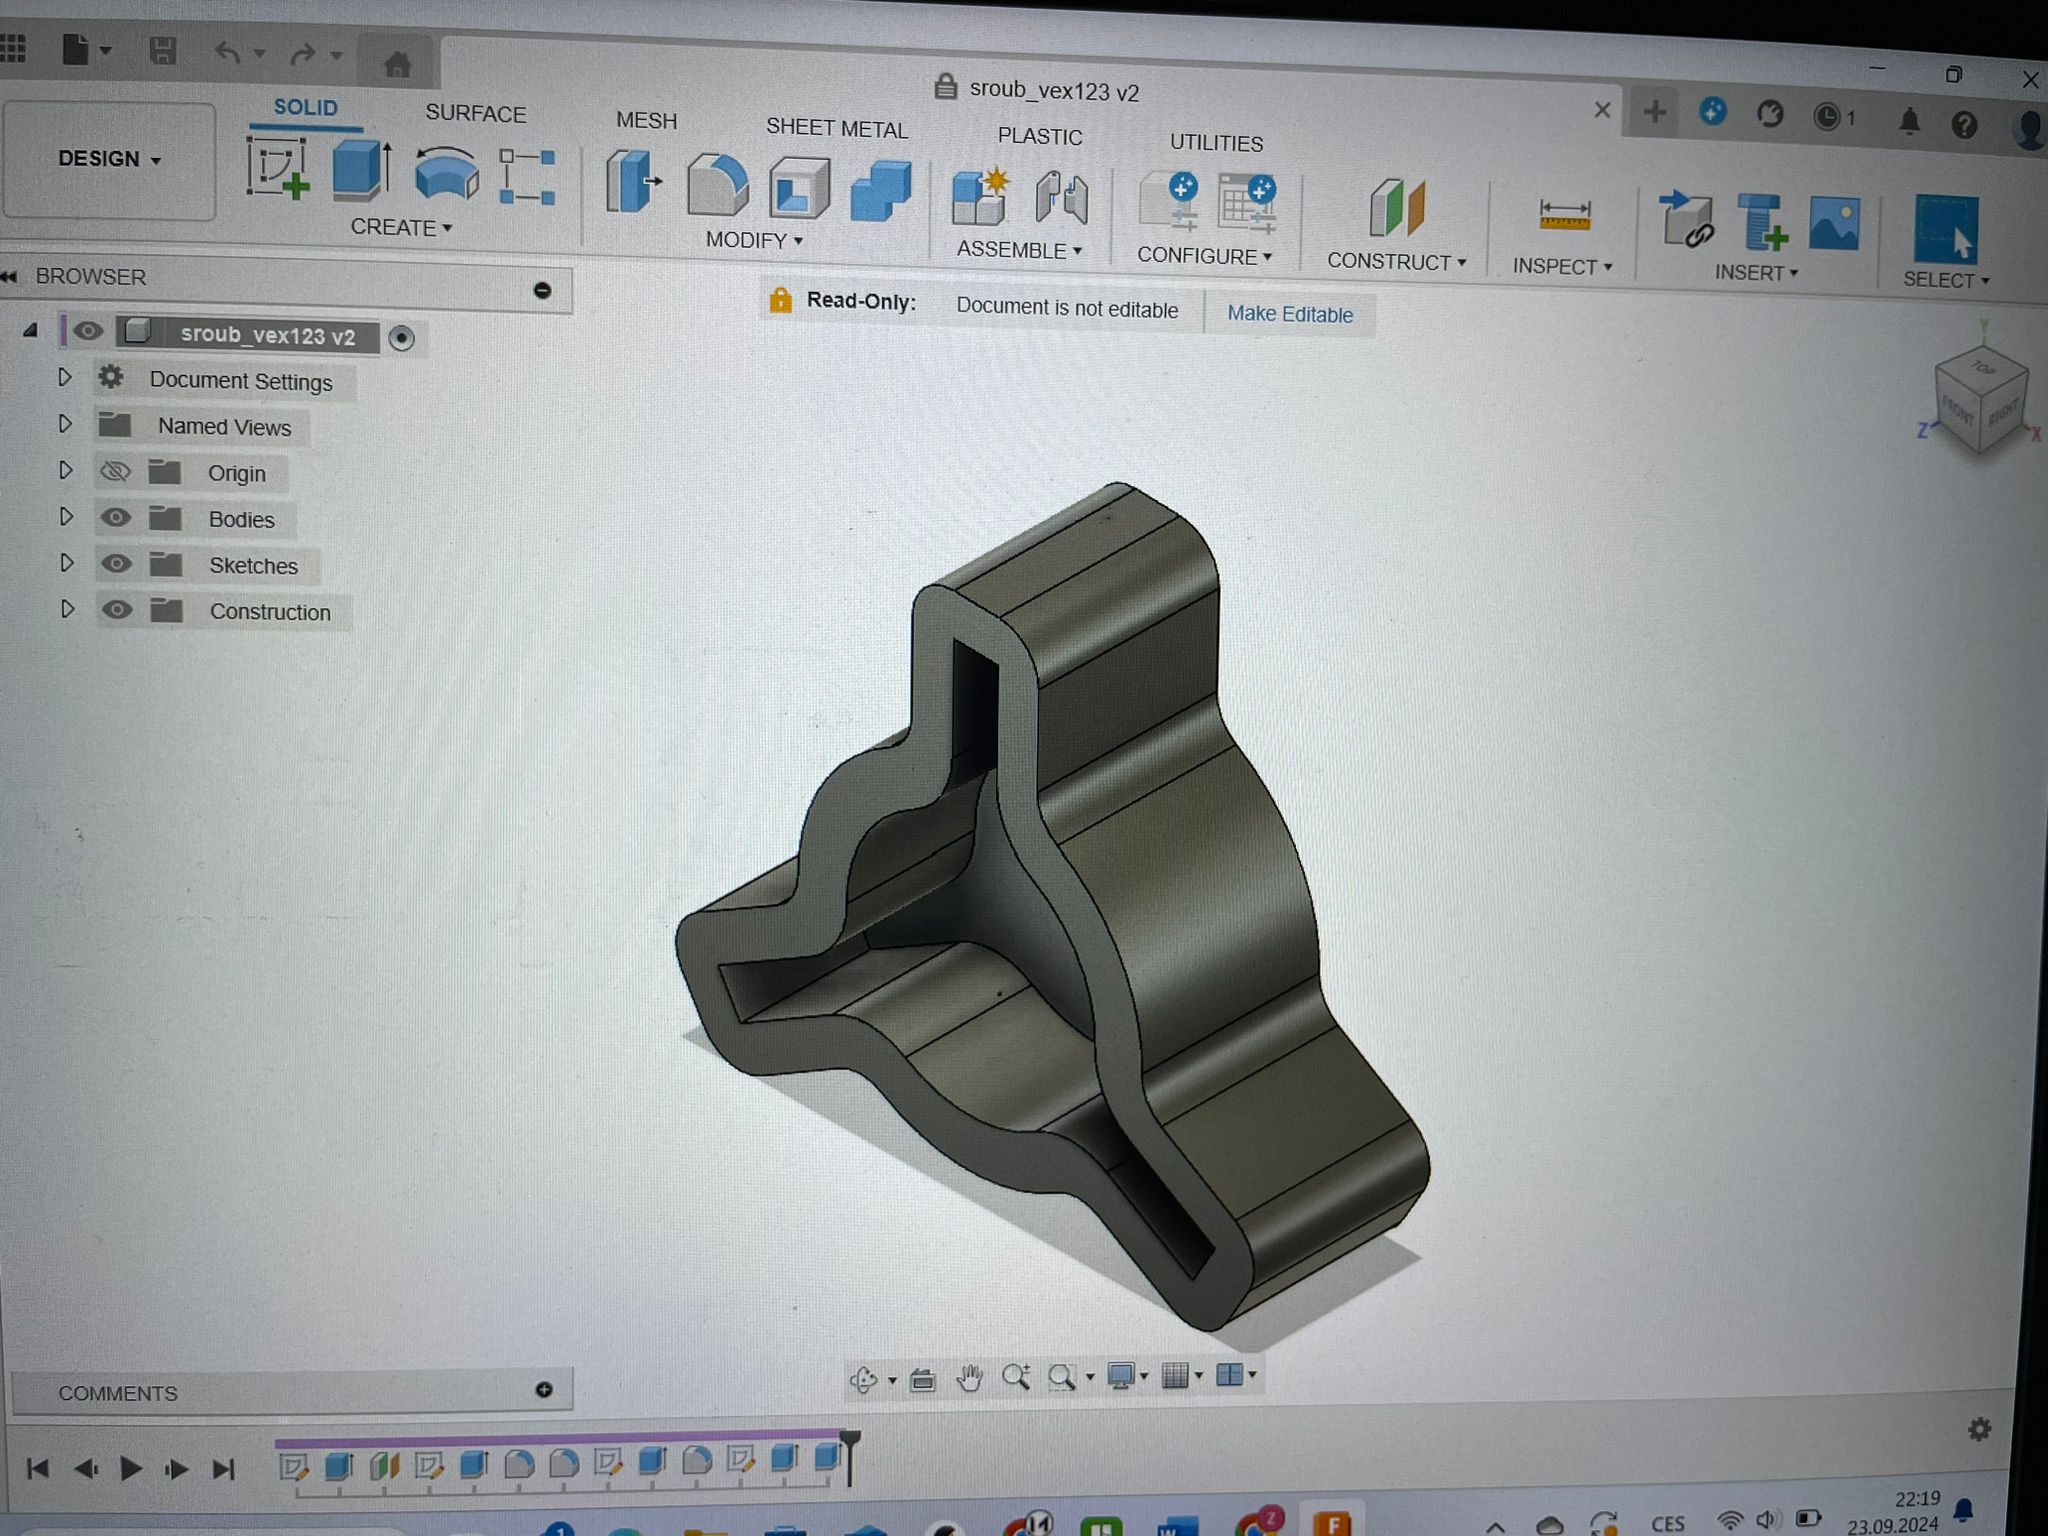Screen dimensions: 2048x1536
Task: Select the Shell tool
Action: (x=799, y=188)
